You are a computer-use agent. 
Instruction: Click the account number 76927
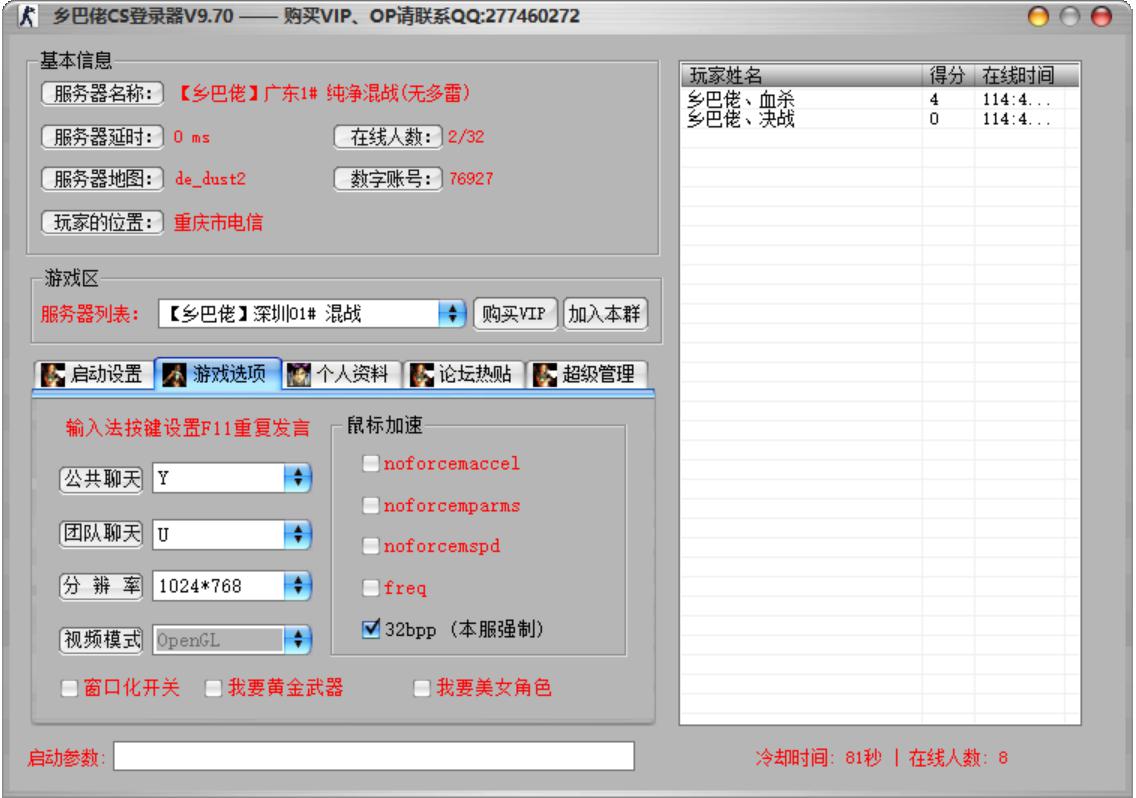tap(471, 178)
